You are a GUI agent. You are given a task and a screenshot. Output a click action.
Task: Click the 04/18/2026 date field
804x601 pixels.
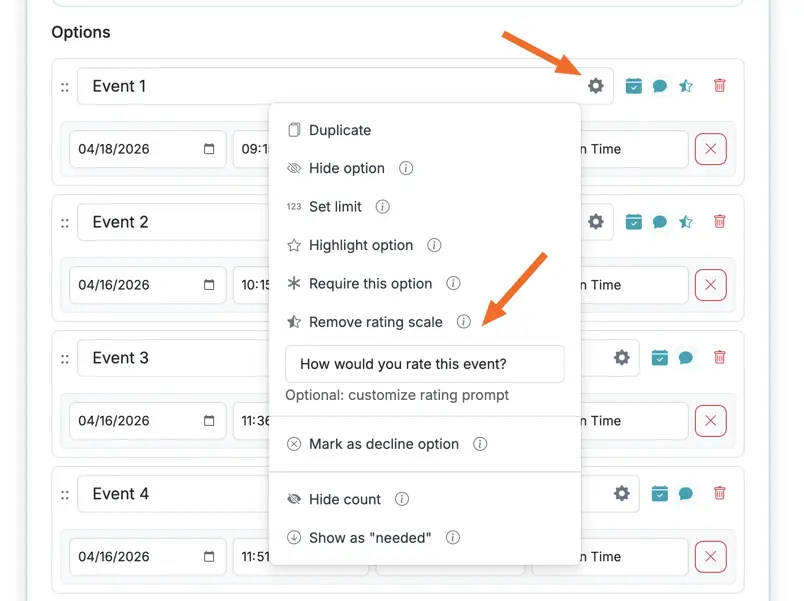[148, 149]
